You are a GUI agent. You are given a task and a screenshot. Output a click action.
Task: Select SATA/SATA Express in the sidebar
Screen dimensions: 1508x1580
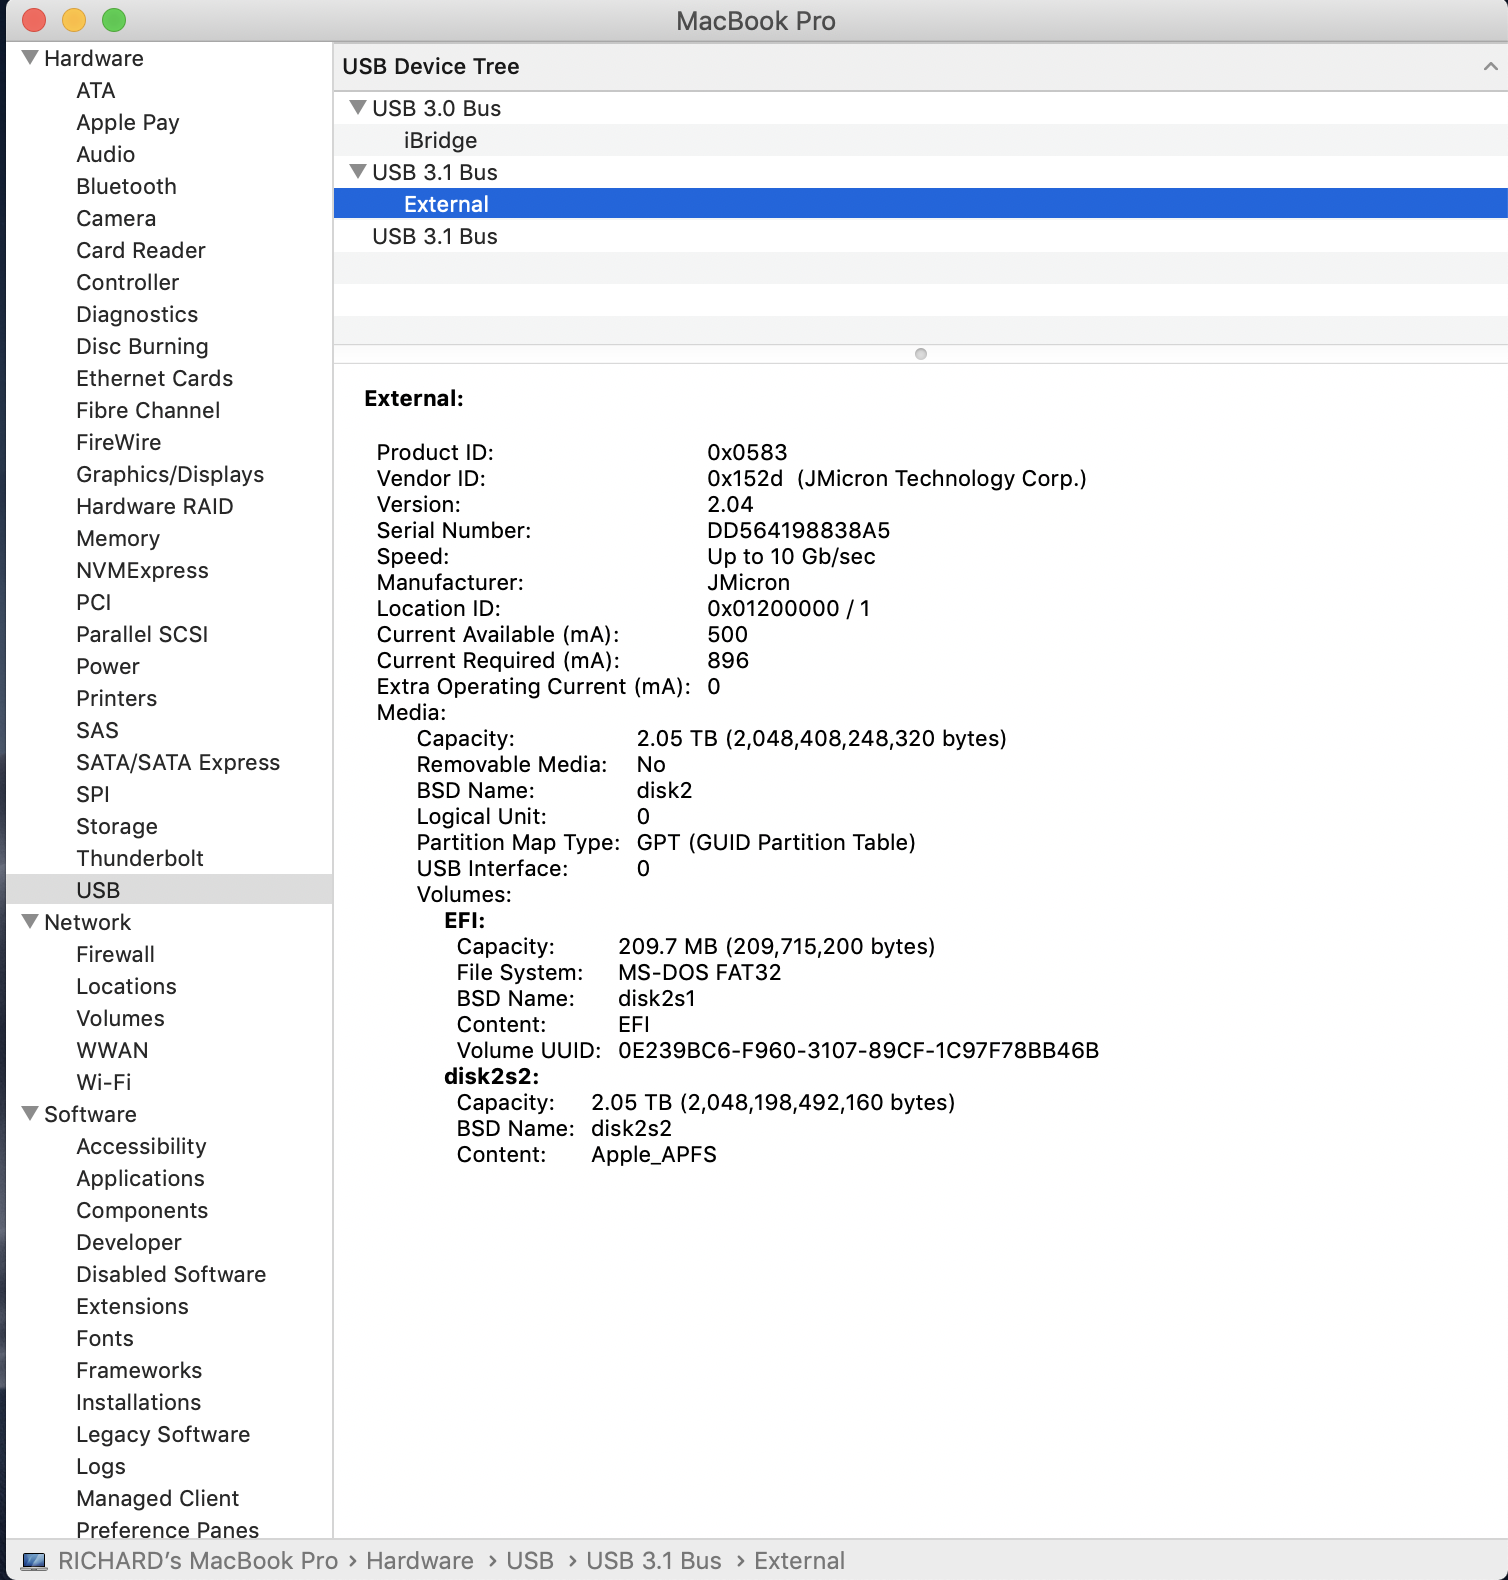[x=178, y=762]
